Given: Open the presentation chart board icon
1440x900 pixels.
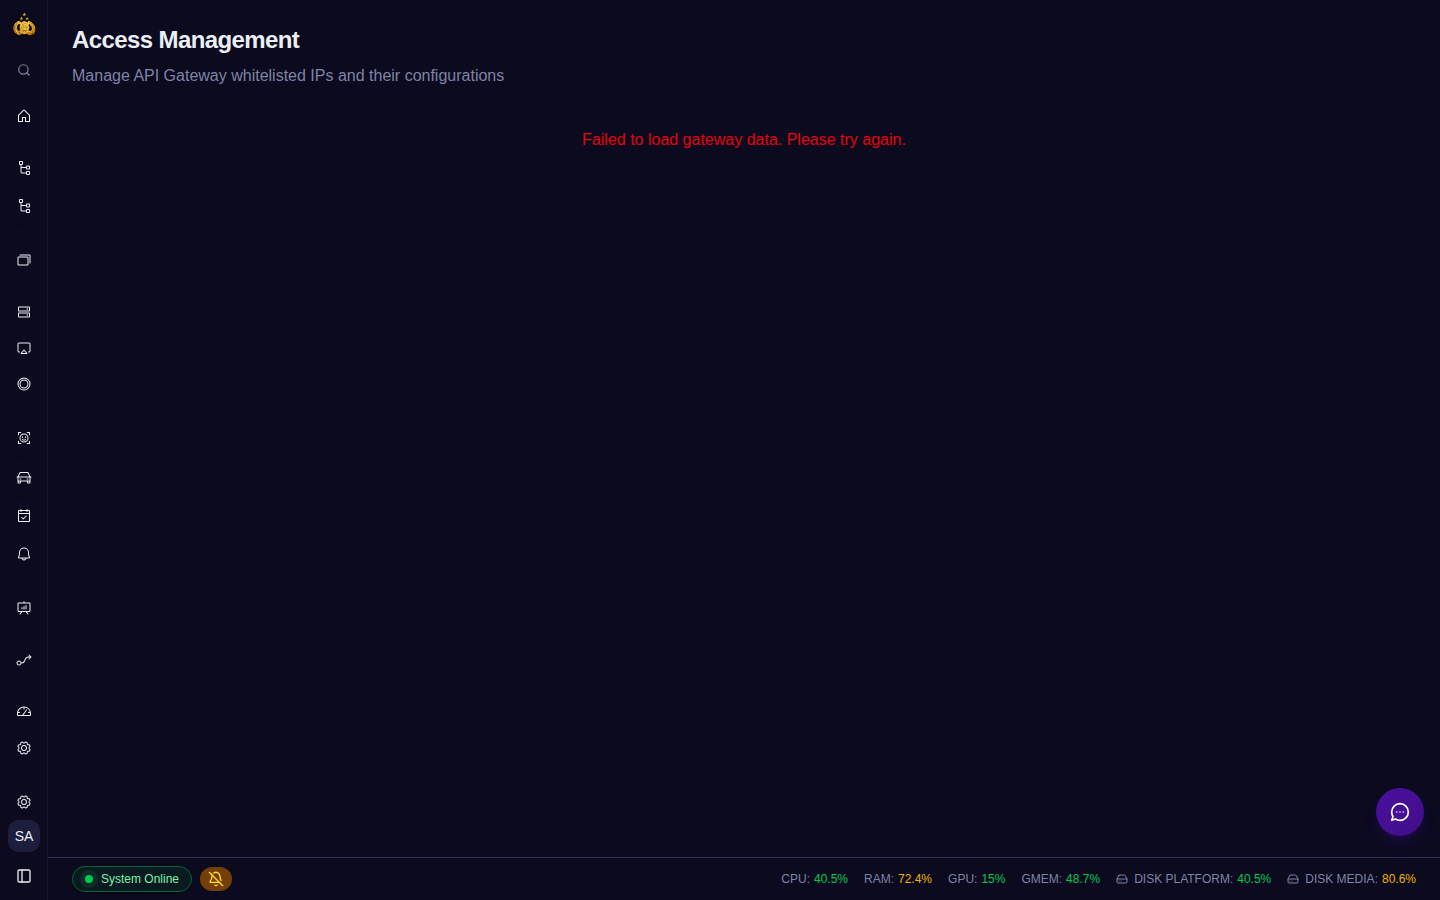Looking at the screenshot, I should pos(24,608).
